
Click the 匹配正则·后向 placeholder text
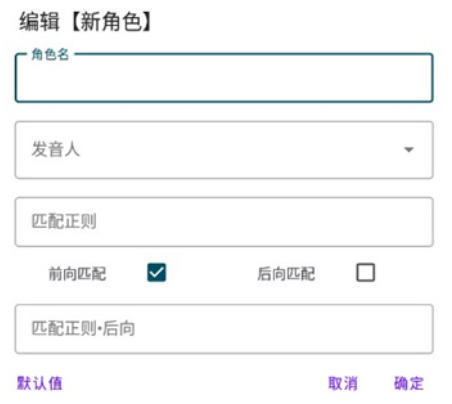click(x=83, y=328)
